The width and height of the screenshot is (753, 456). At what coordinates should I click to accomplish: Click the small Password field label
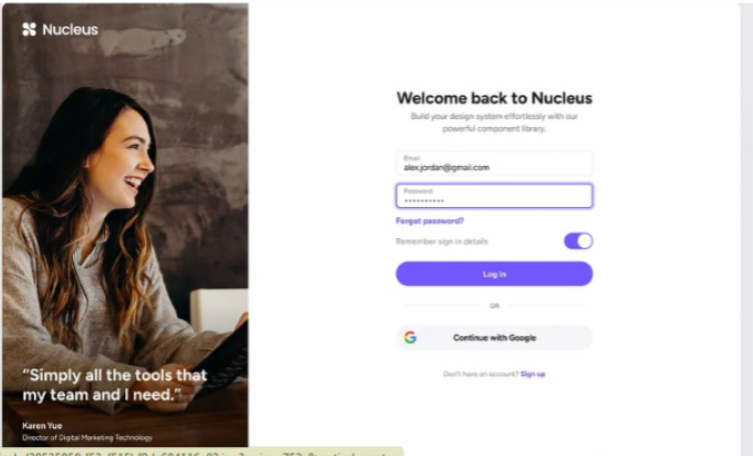point(418,191)
